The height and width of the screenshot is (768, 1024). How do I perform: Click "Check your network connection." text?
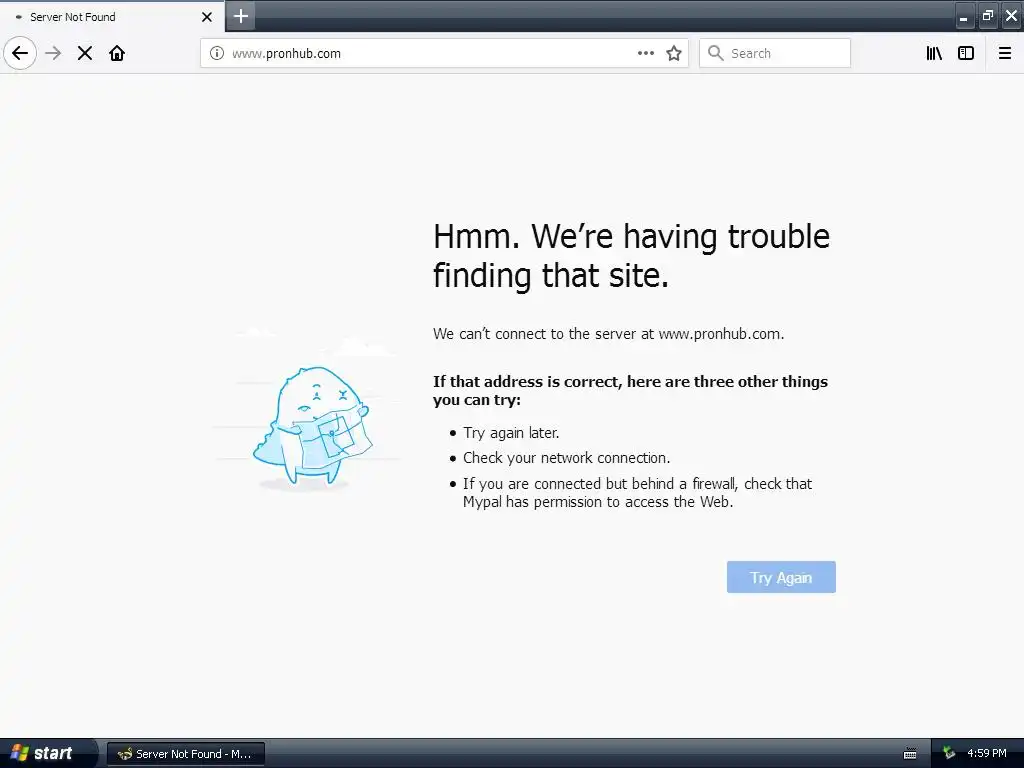coord(566,458)
